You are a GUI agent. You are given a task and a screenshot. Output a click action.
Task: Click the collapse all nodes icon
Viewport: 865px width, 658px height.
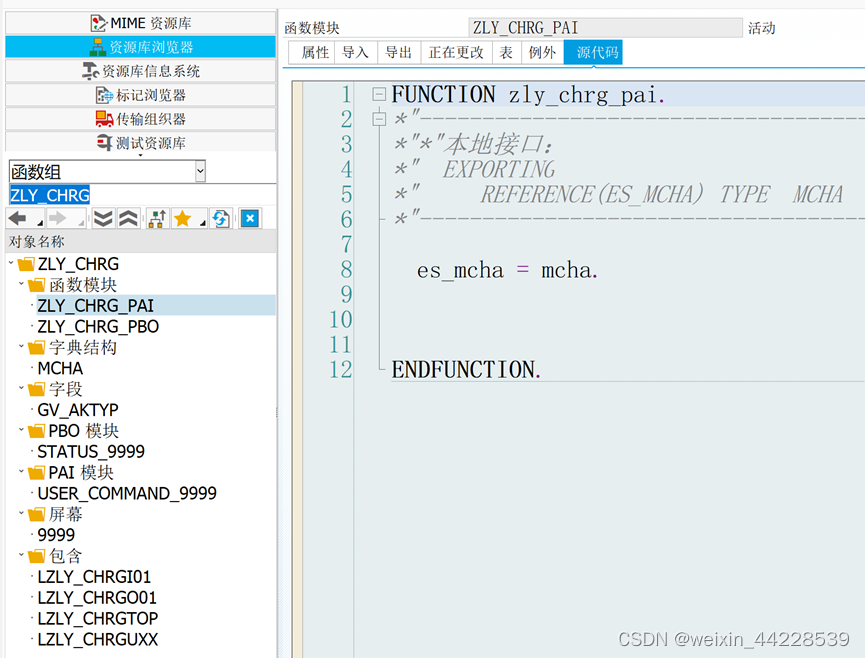point(129,219)
